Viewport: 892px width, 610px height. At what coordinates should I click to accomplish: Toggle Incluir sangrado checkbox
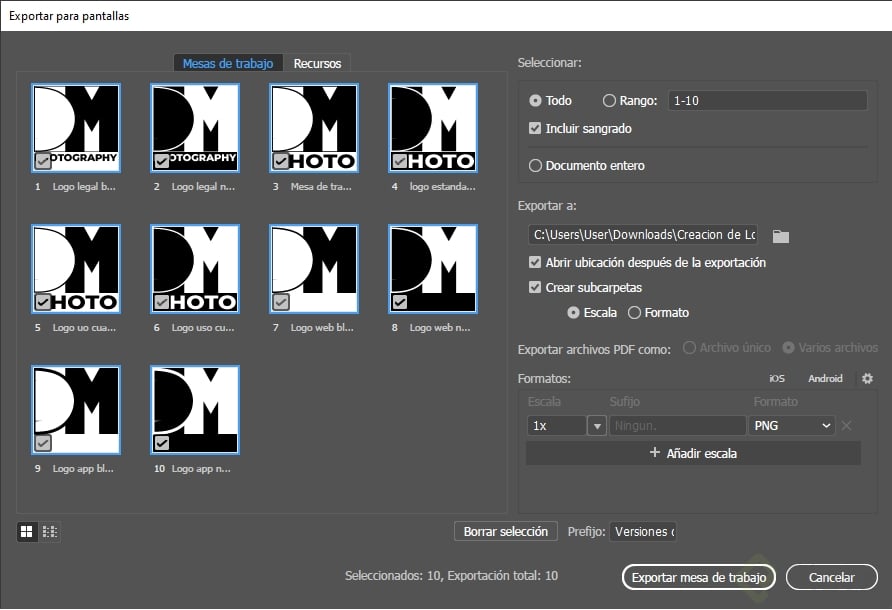pyautogui.click(x=535, y=128)
